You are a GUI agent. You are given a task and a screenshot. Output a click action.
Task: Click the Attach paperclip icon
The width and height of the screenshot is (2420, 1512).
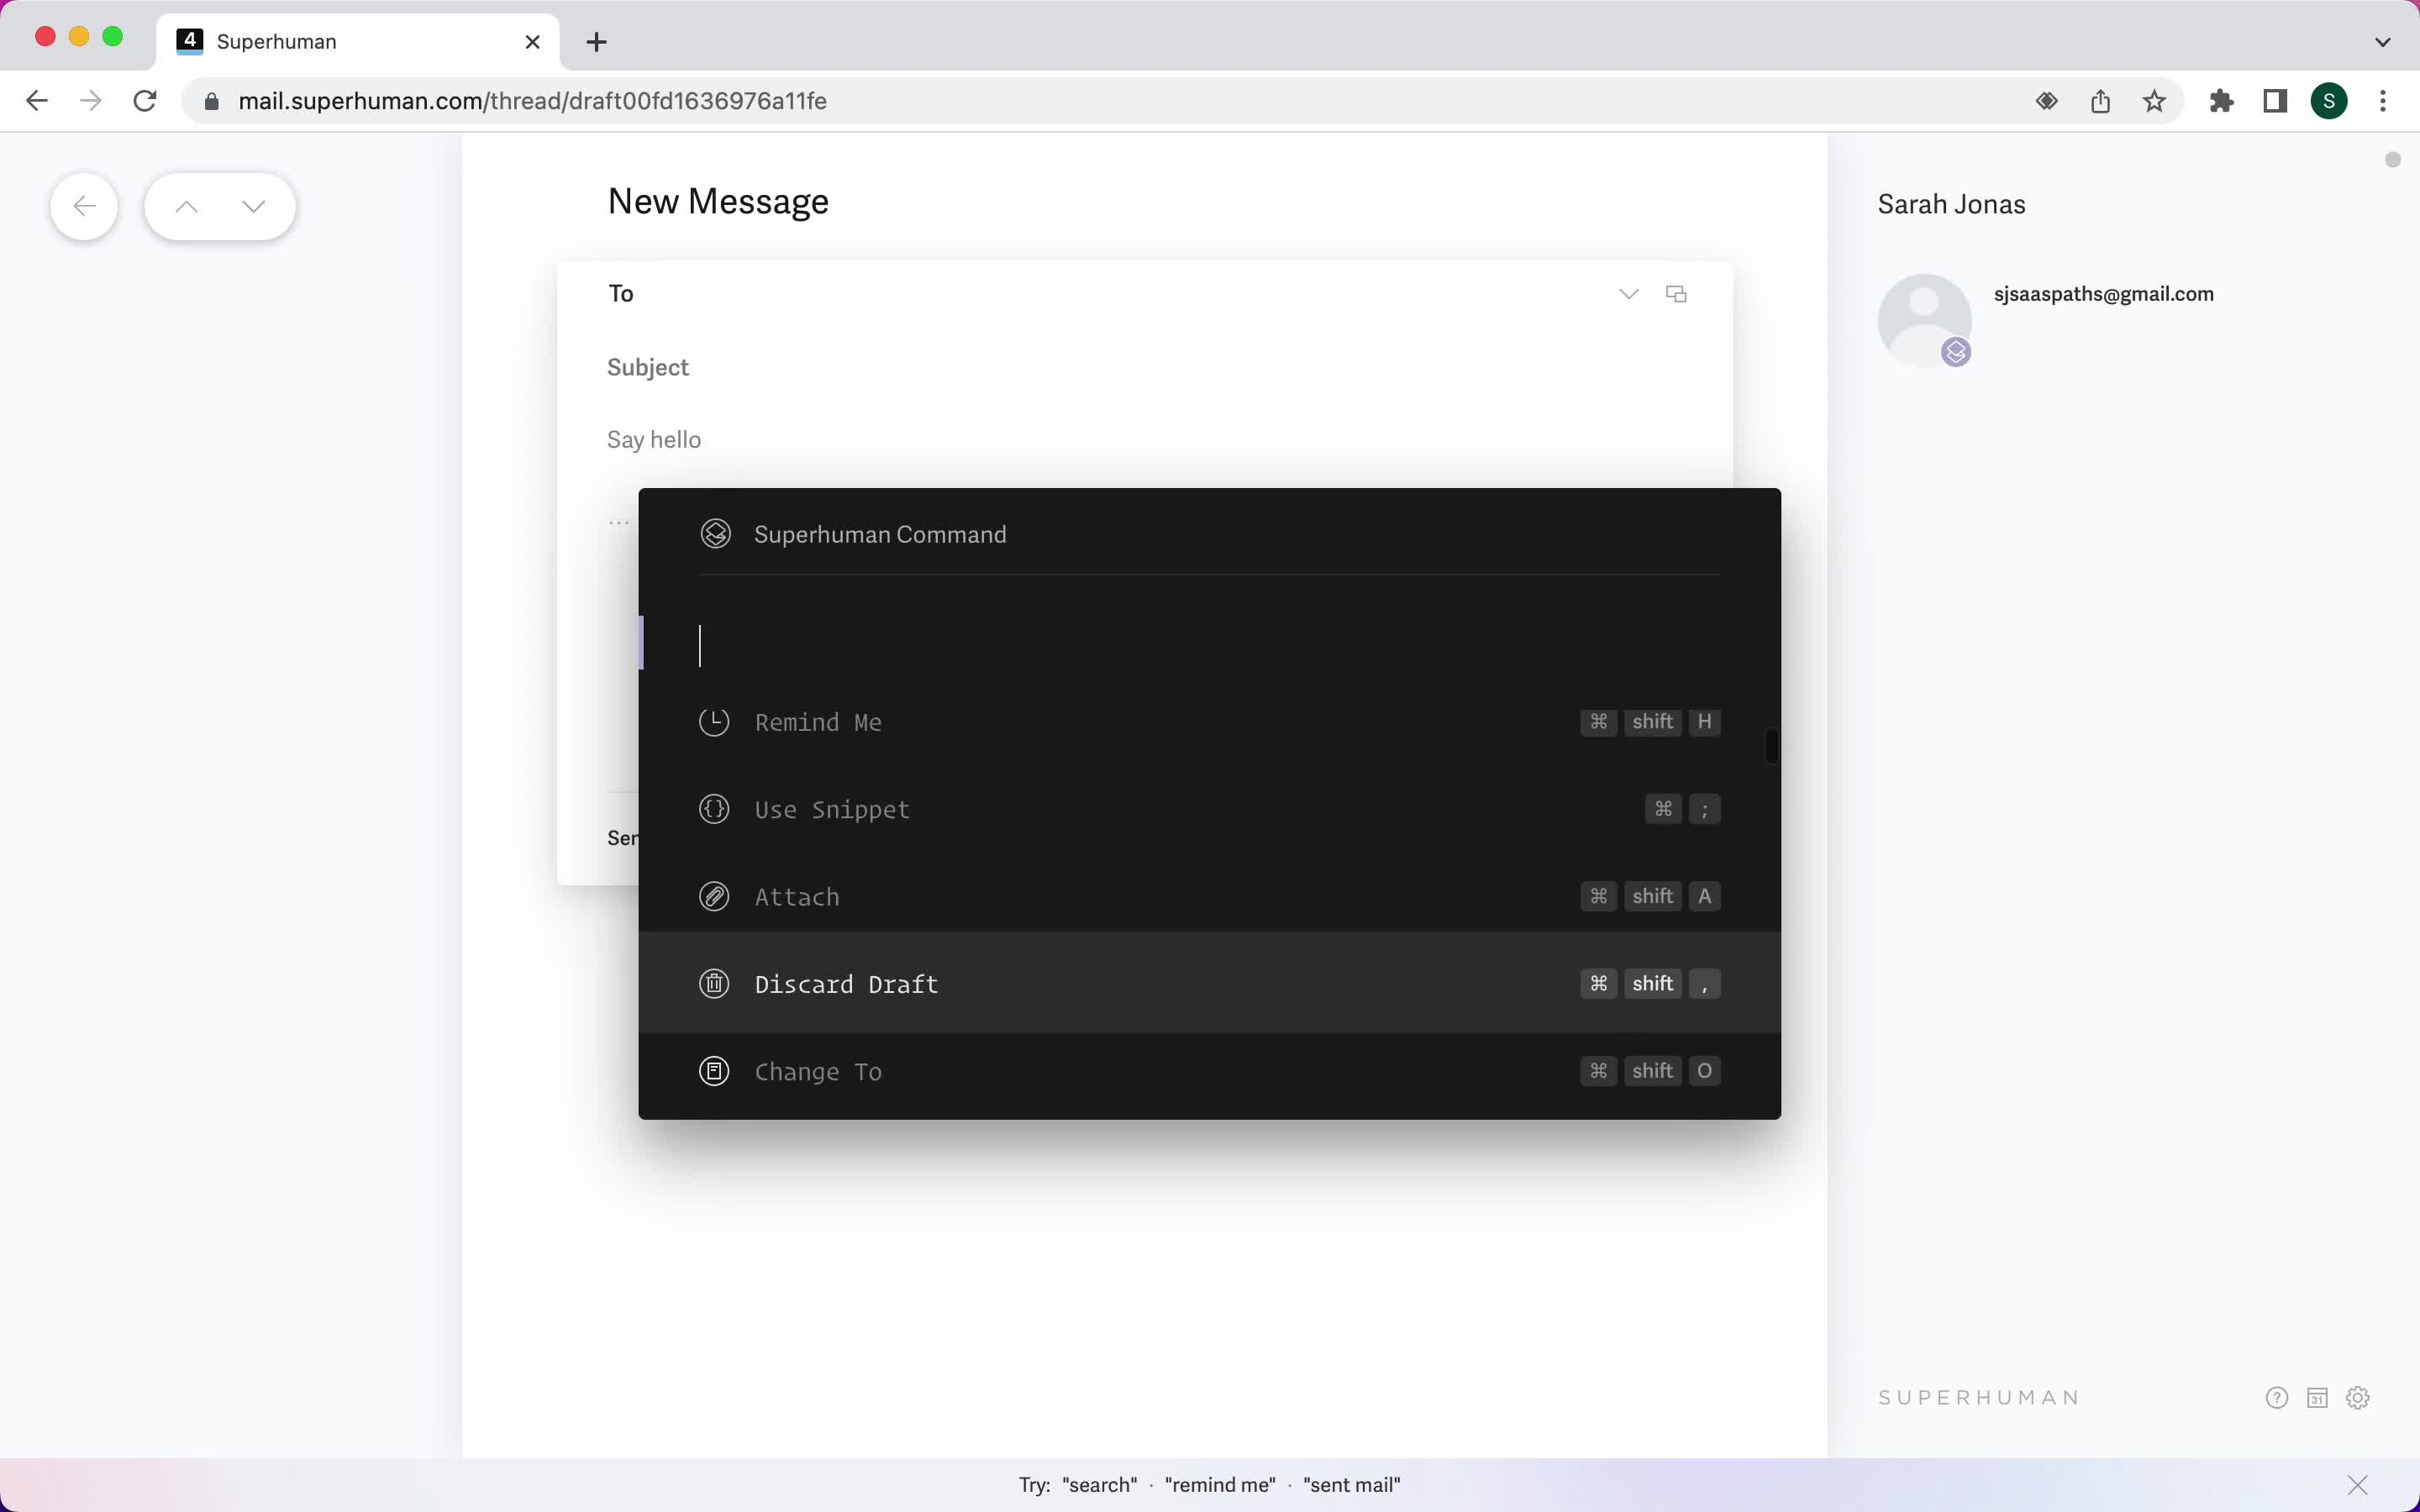pyautogui.click(x=714, y=896)
